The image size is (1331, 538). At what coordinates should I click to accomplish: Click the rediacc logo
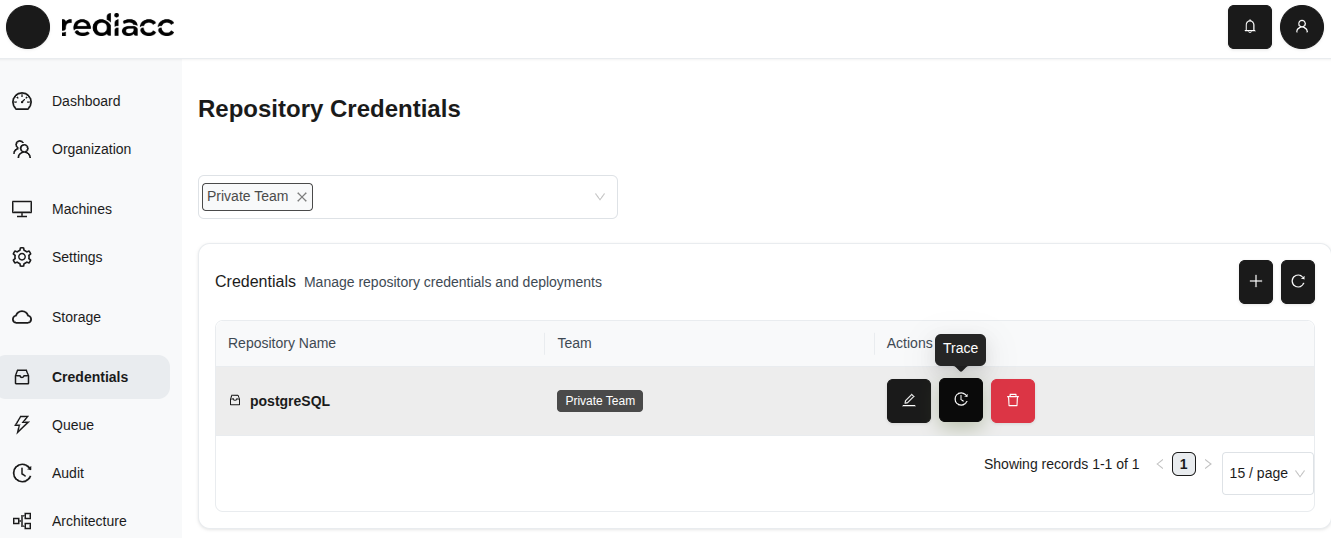[x=91, y=27]
